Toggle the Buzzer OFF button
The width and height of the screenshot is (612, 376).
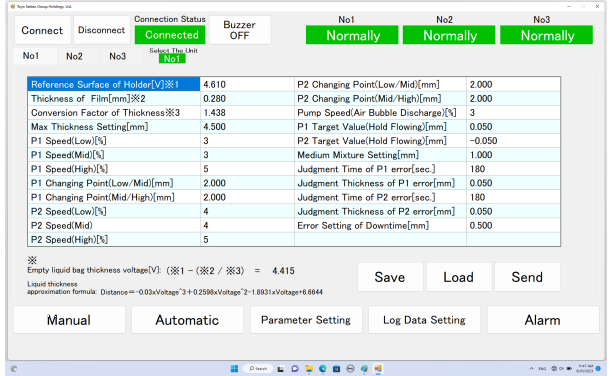coord(240,30)
